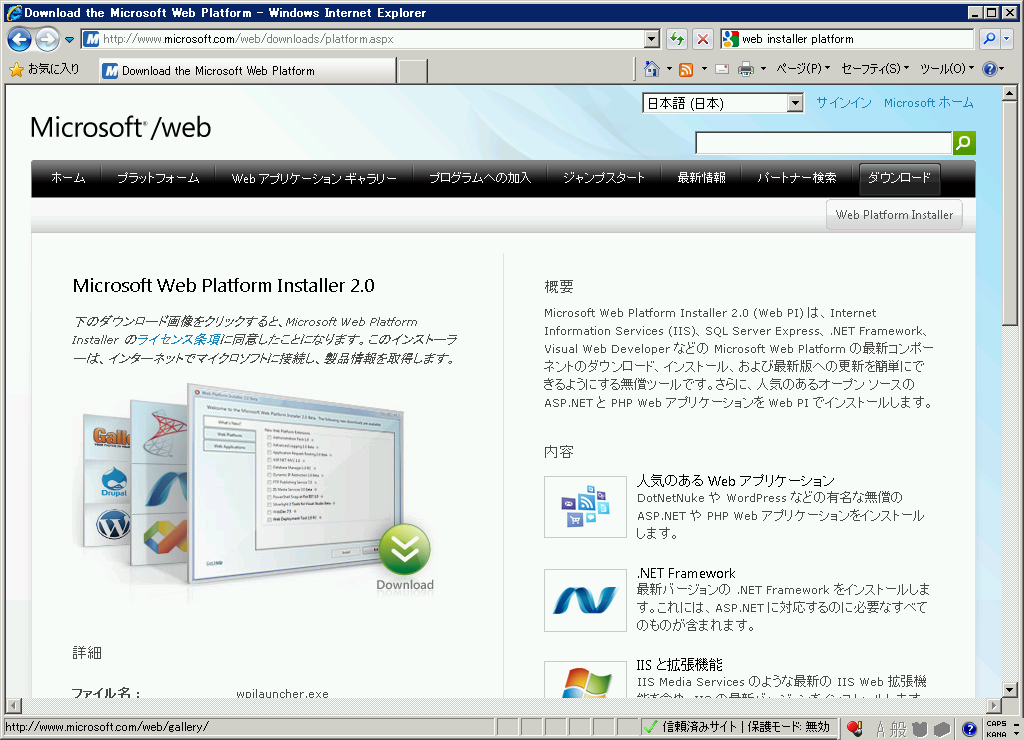Select the プラットフォーム navigation tab

coord(158,178)
